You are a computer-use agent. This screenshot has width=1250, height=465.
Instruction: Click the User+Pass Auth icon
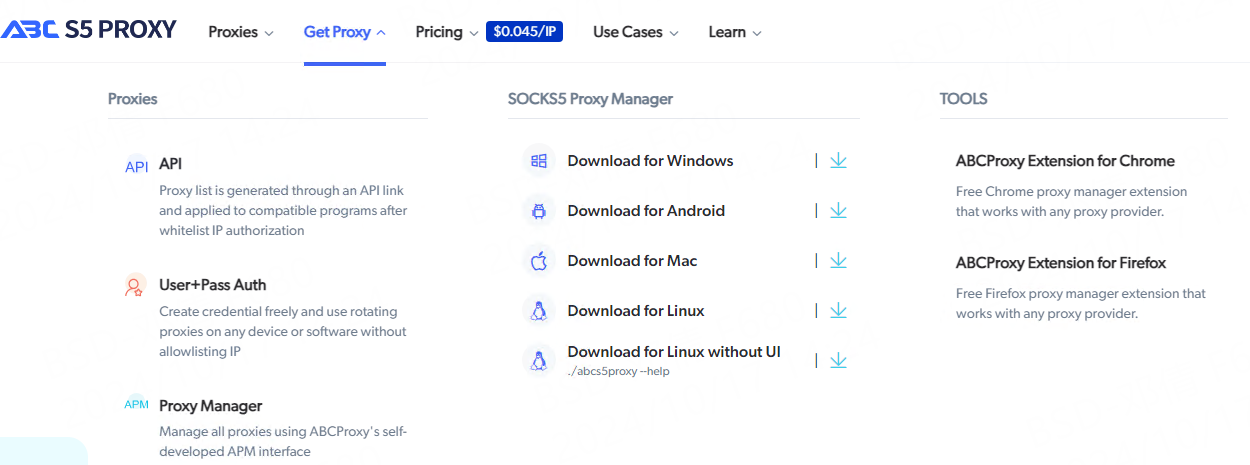click(135, 287)
